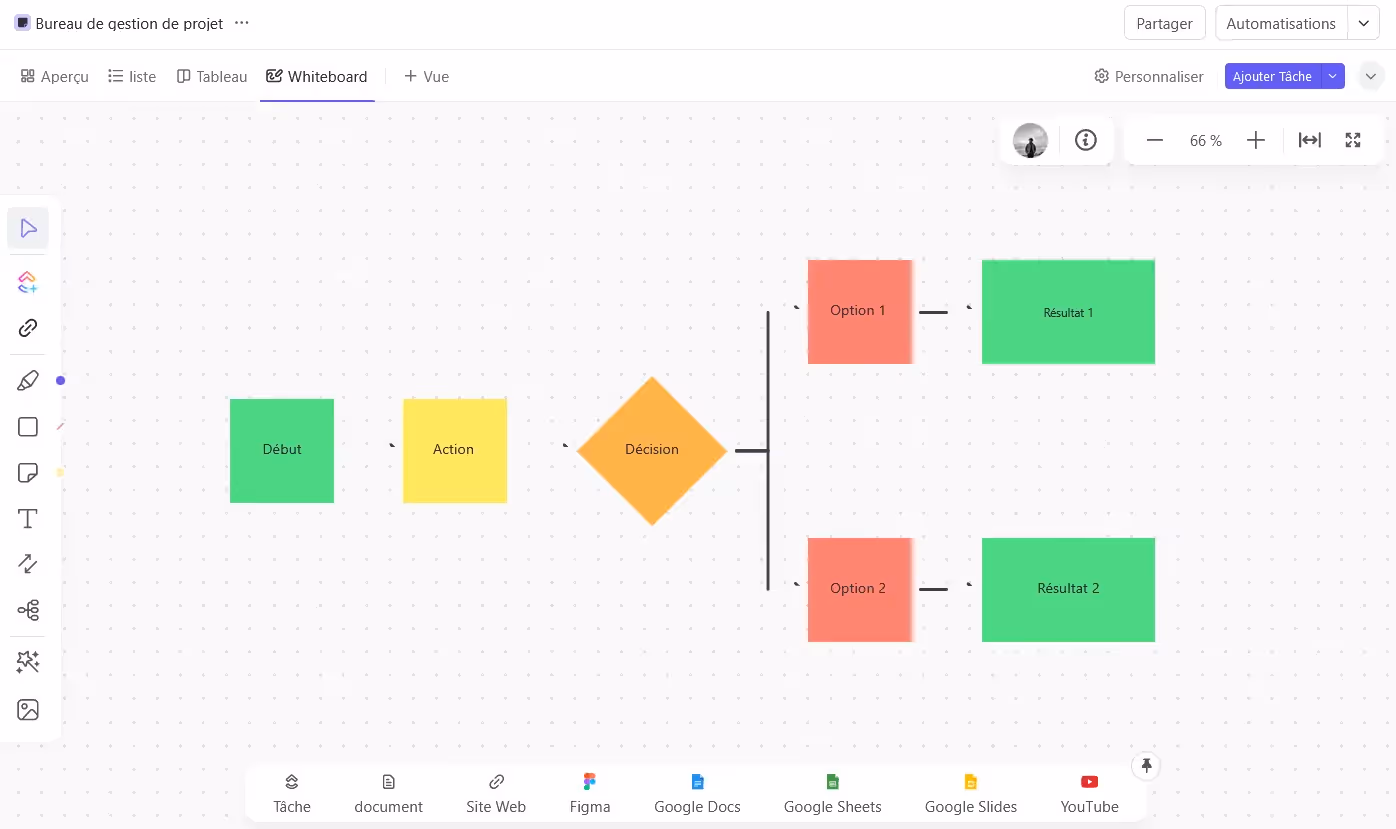Pick the marker tool color dot
The image size is (1396, 829).
click(61, 380)
